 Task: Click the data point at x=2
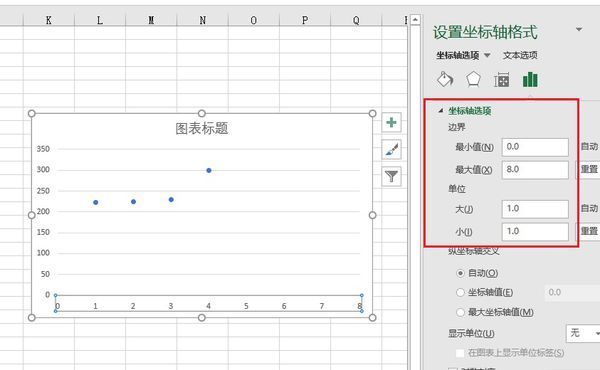(x=134, y=202)
